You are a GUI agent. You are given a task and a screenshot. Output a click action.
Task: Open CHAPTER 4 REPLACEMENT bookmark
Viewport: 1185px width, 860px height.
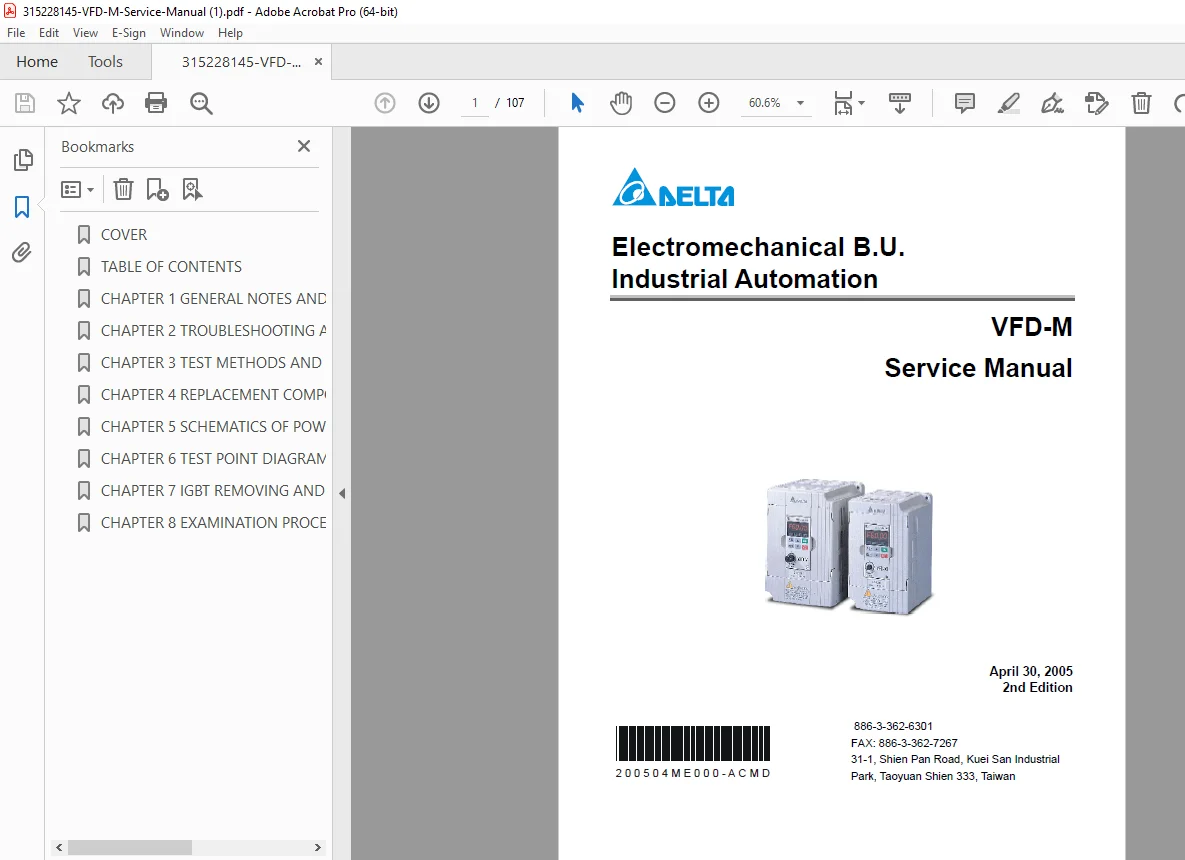pyautogui.click(x=213, y=394)
